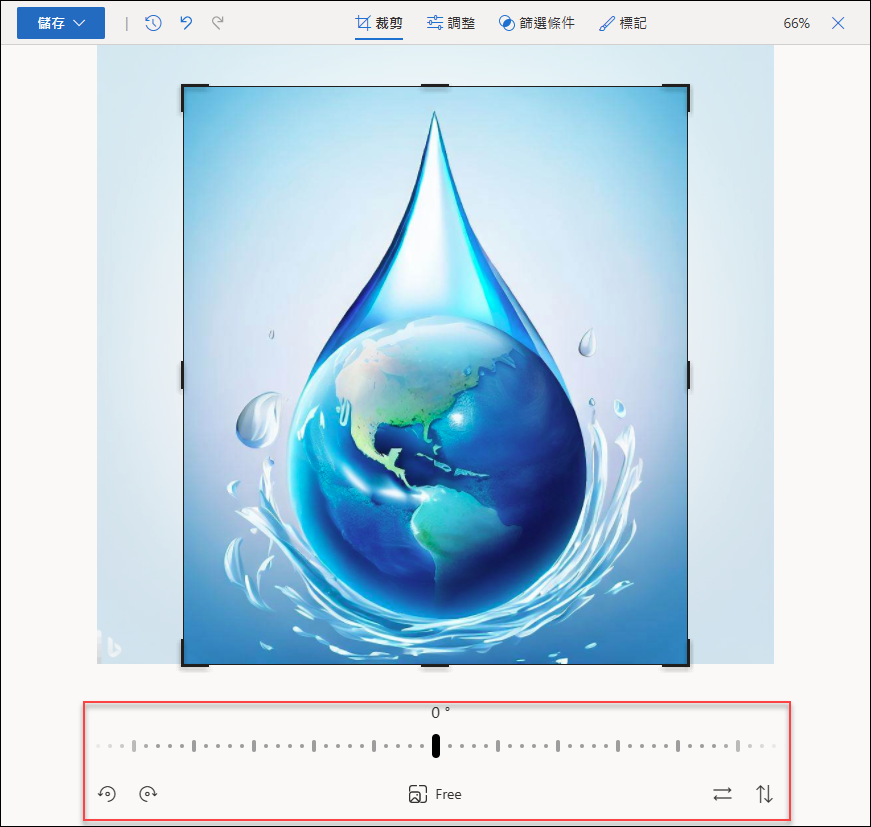Open the 調整 adjustment tab
This screenshot has width=871, height=827.
click(450, 23)
